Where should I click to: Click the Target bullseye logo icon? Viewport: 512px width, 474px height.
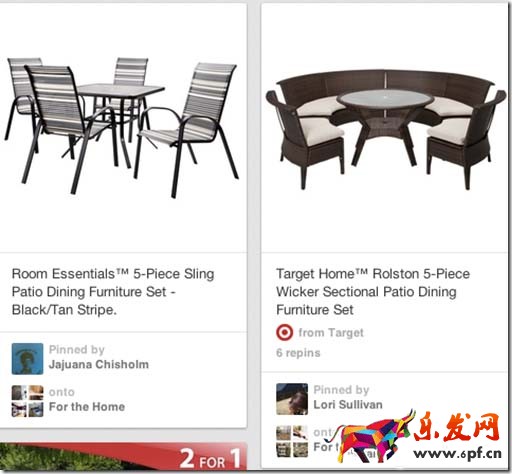tap(285, 332)
